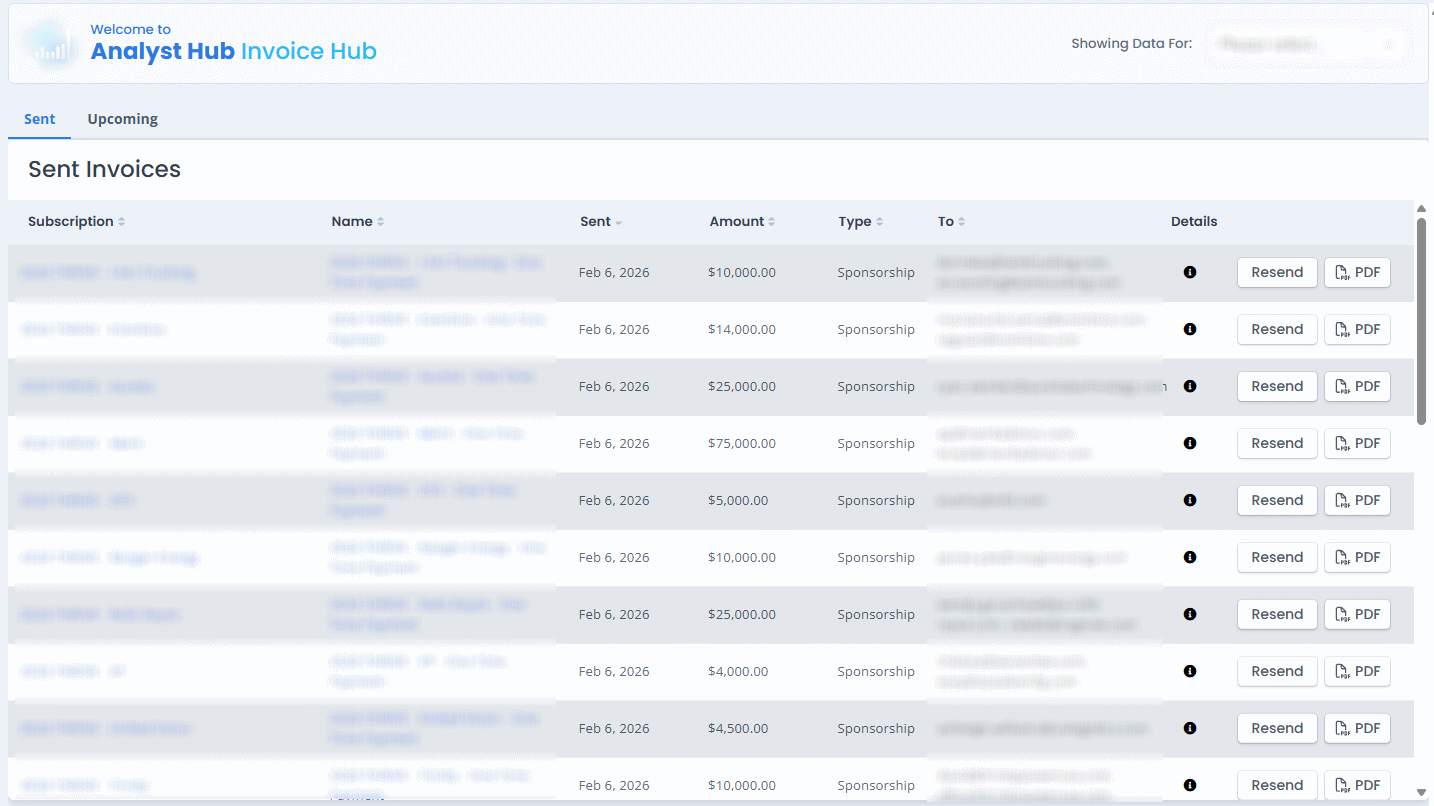Image resolution: width=1434 pixels, height=806 pixels.
Task: Open the info icon on the $4,500.00 invoice
Action: [x=1190, y=728]
